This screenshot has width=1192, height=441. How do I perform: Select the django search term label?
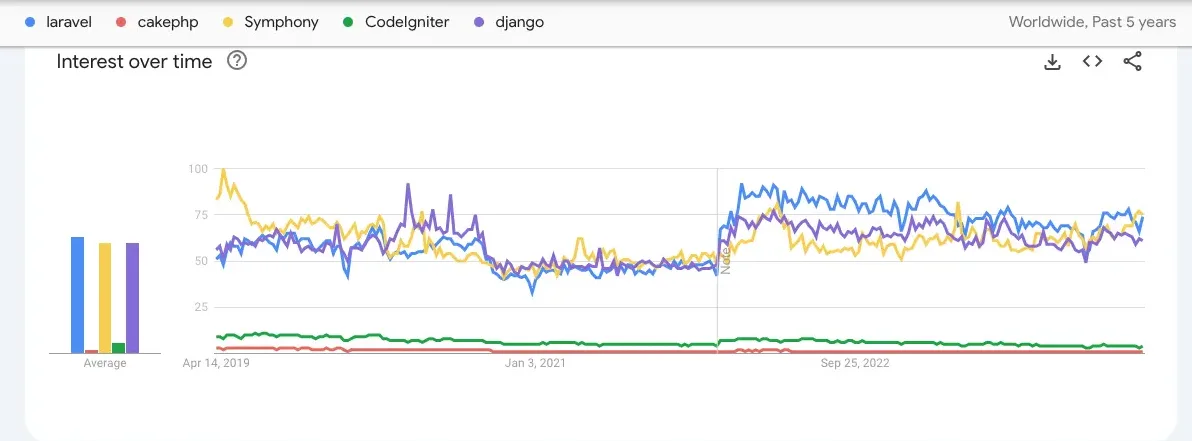click(520, 22)
